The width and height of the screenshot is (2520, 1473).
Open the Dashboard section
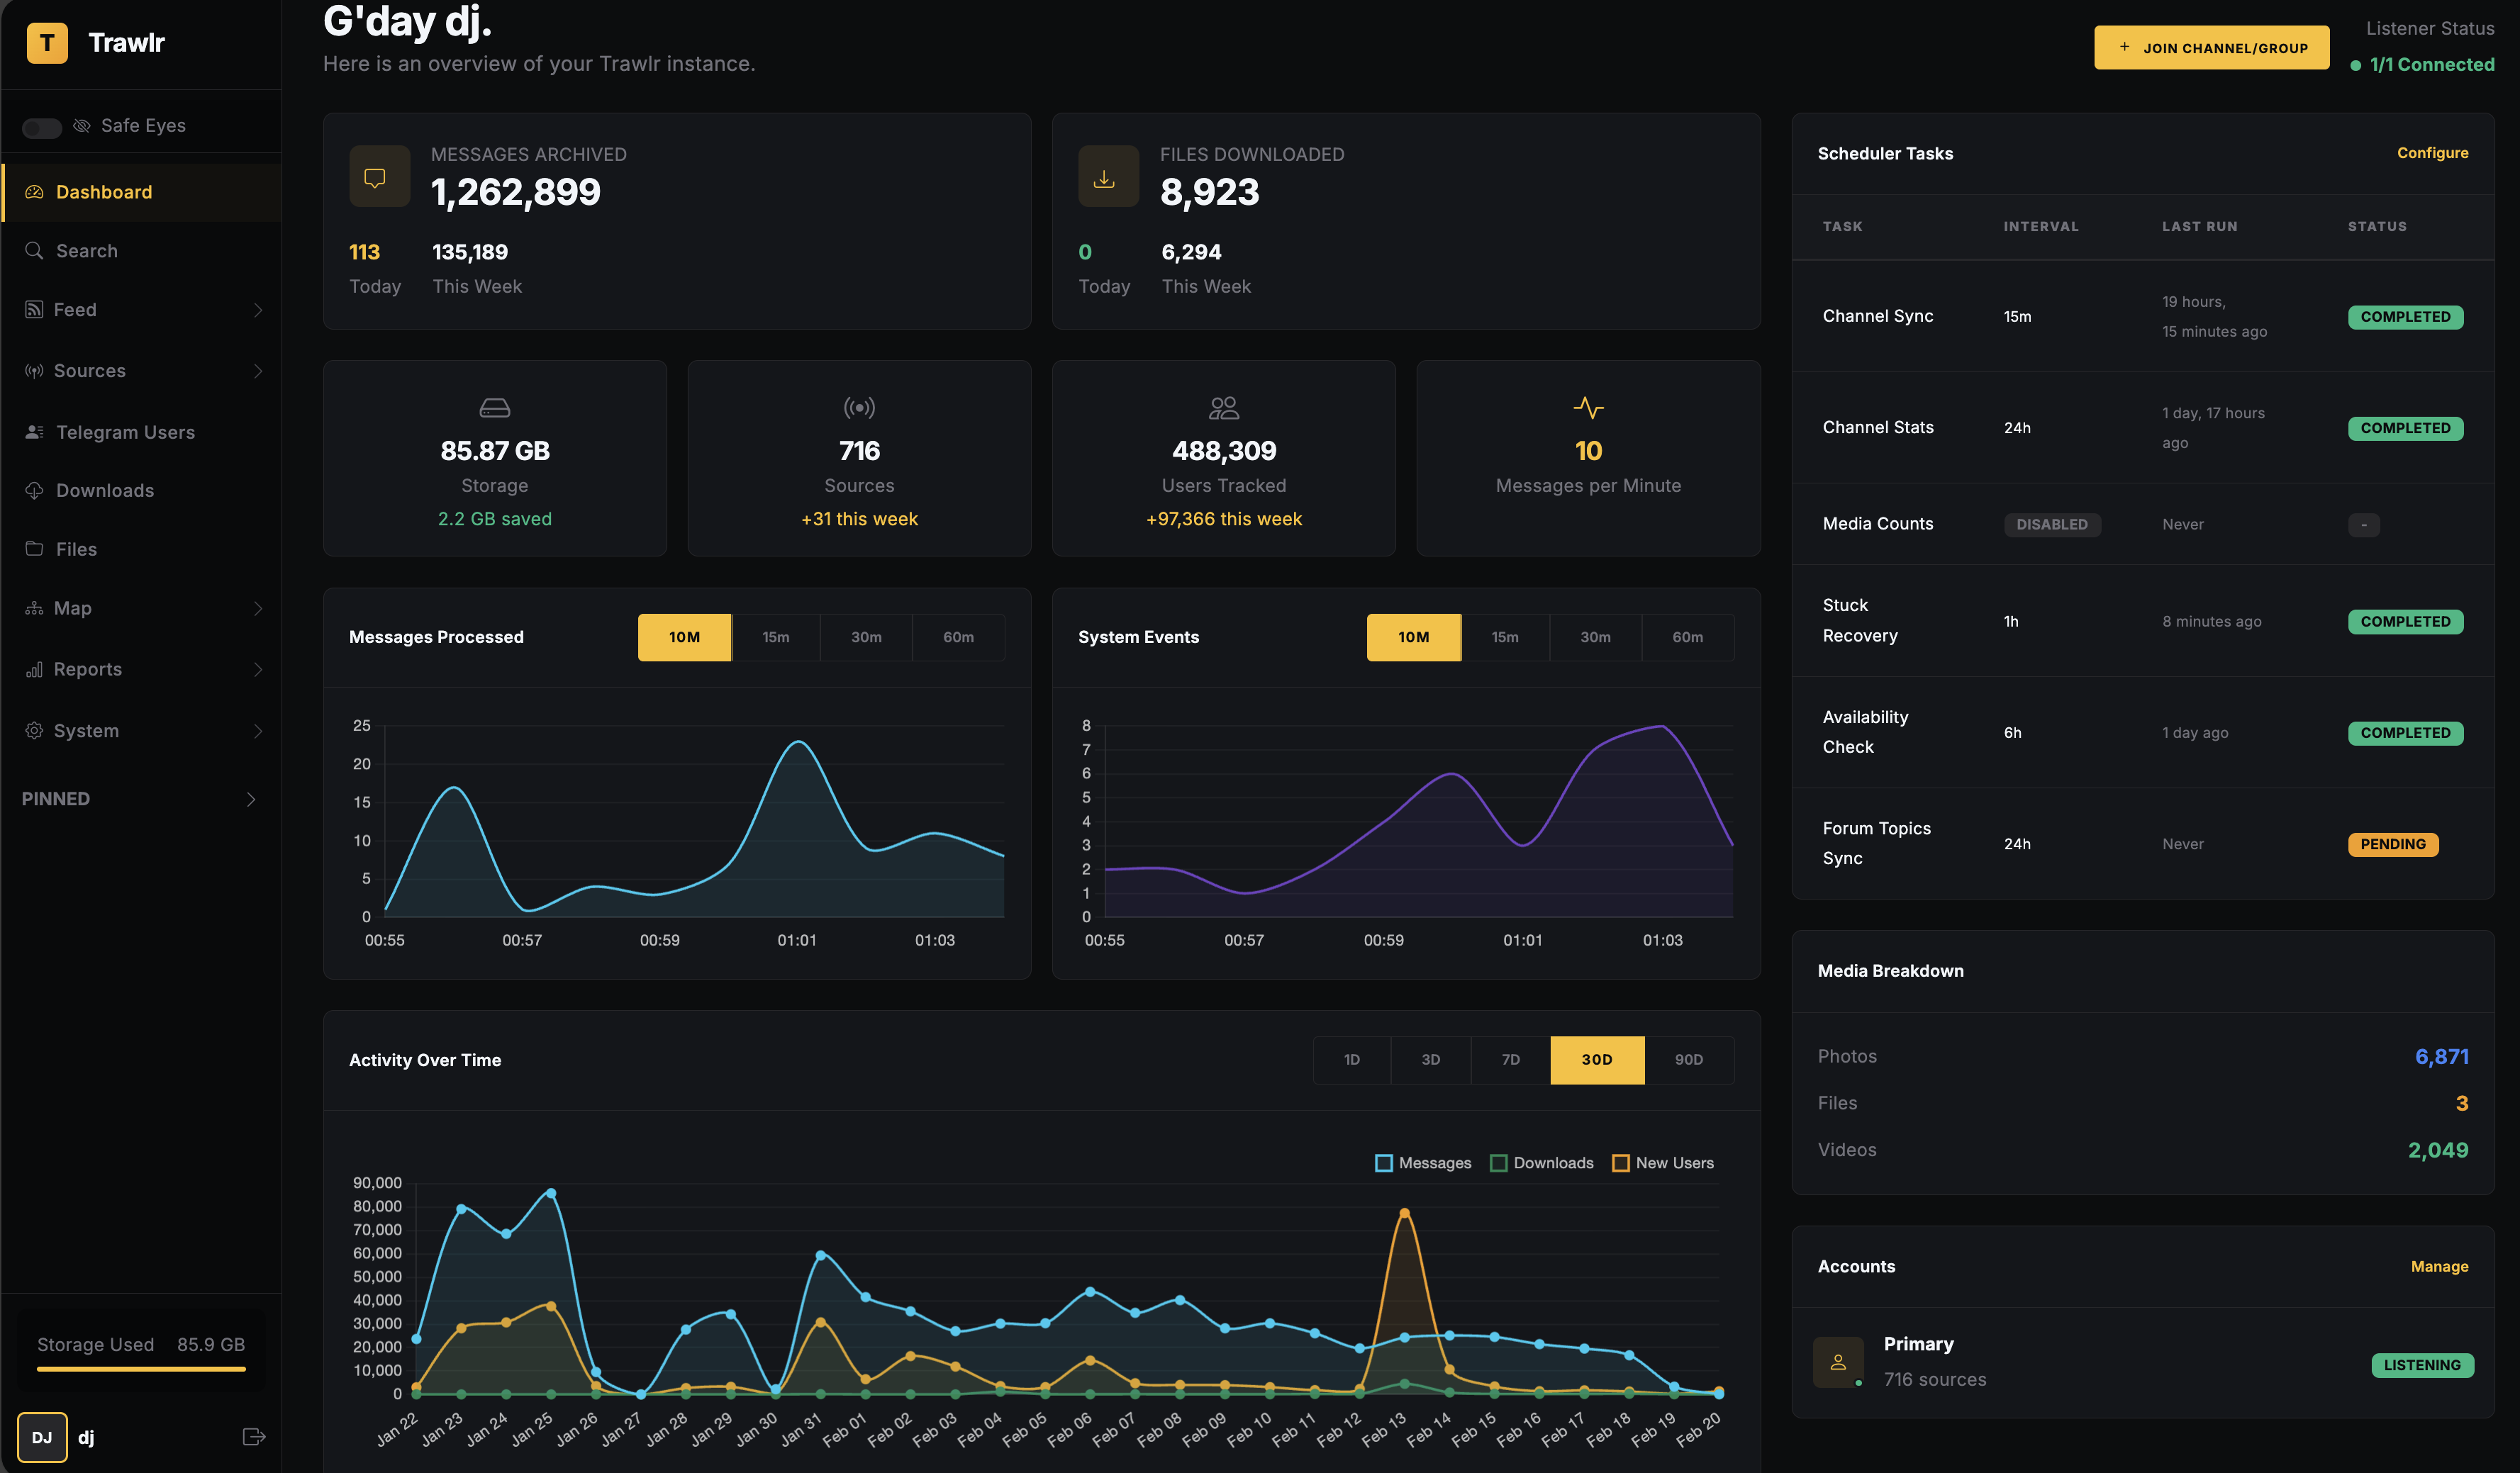click(104, 191)
